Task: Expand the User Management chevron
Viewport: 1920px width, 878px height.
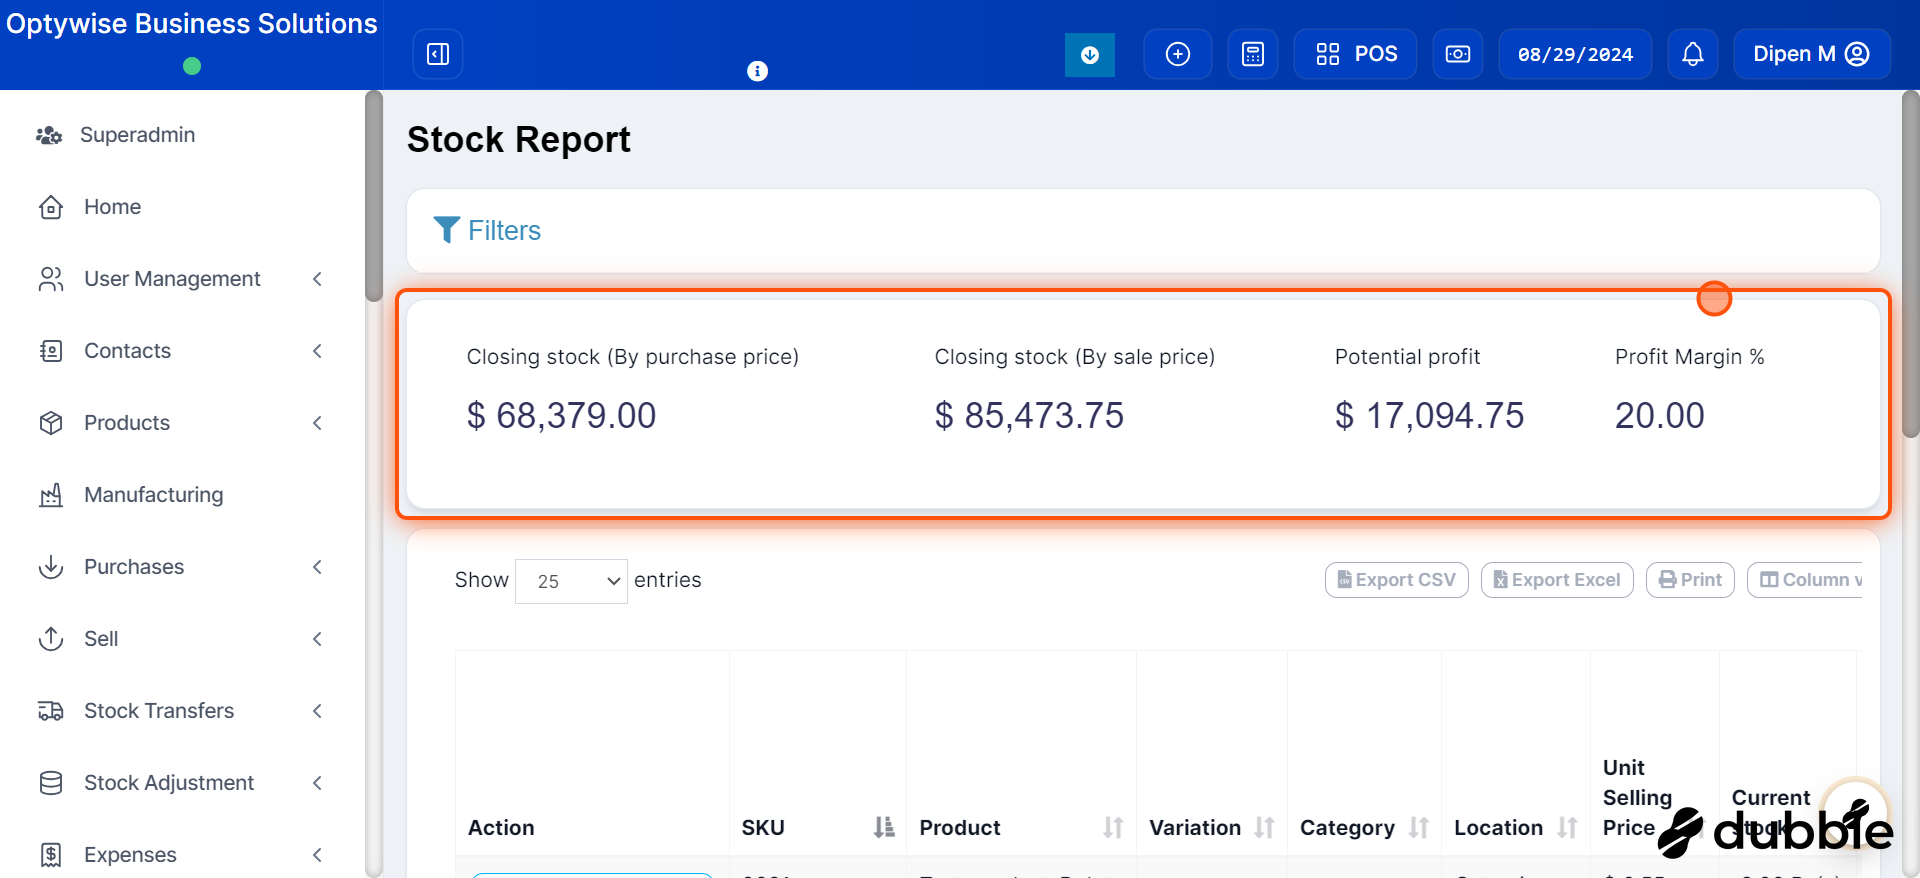Action: (x=317, y=279)
